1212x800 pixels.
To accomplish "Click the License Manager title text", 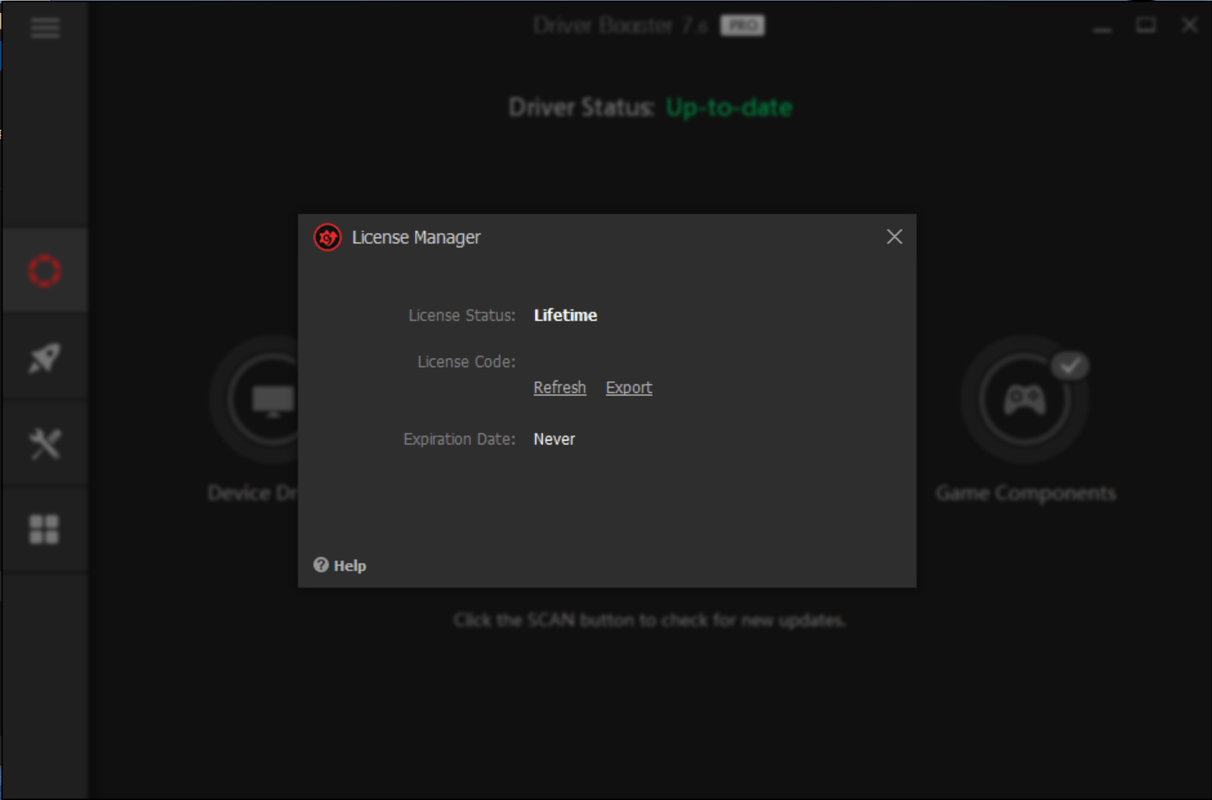I will (x=416, y=237).
